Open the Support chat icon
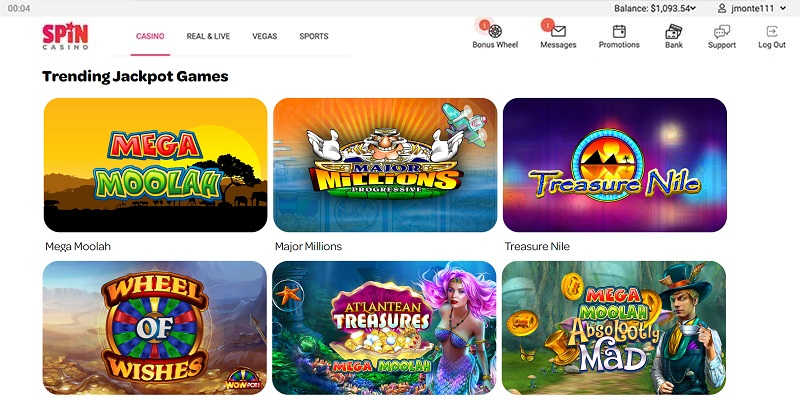Image resolution: width=800 pixels, height=400 pixels. click(721, 32)
